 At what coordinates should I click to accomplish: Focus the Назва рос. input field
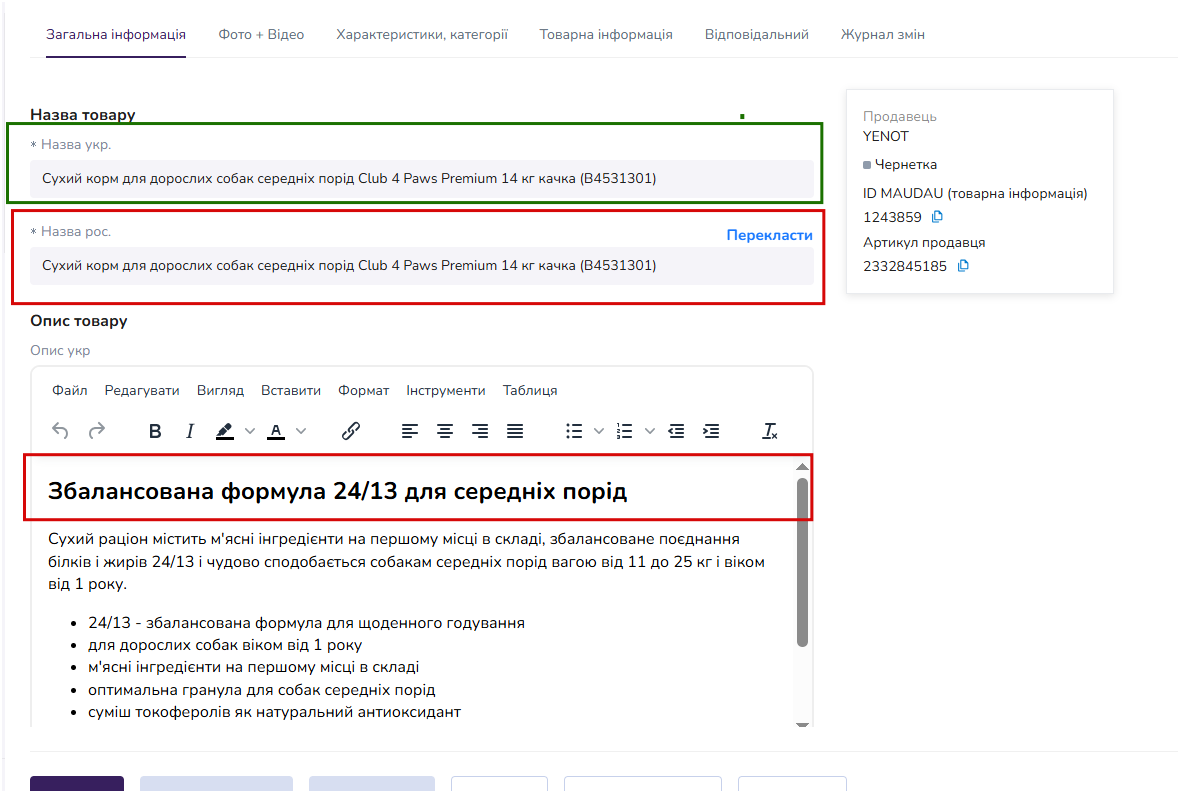(x=421, y=266)
